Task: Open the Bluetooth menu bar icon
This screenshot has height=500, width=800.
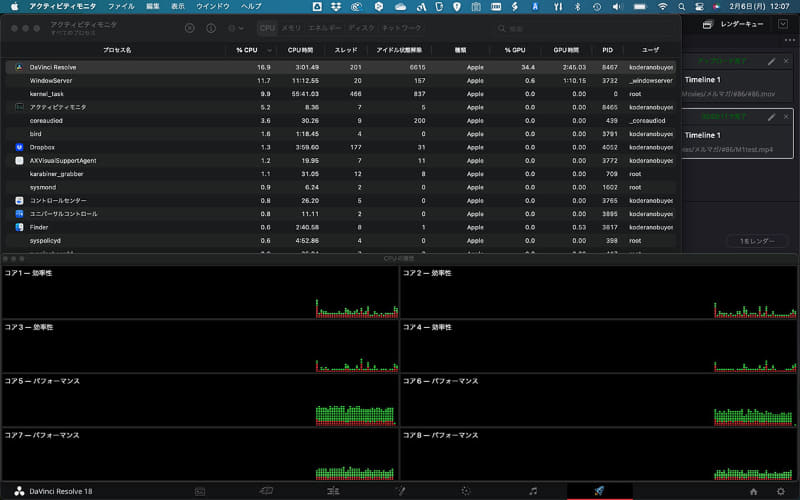Action: point(578,6)
